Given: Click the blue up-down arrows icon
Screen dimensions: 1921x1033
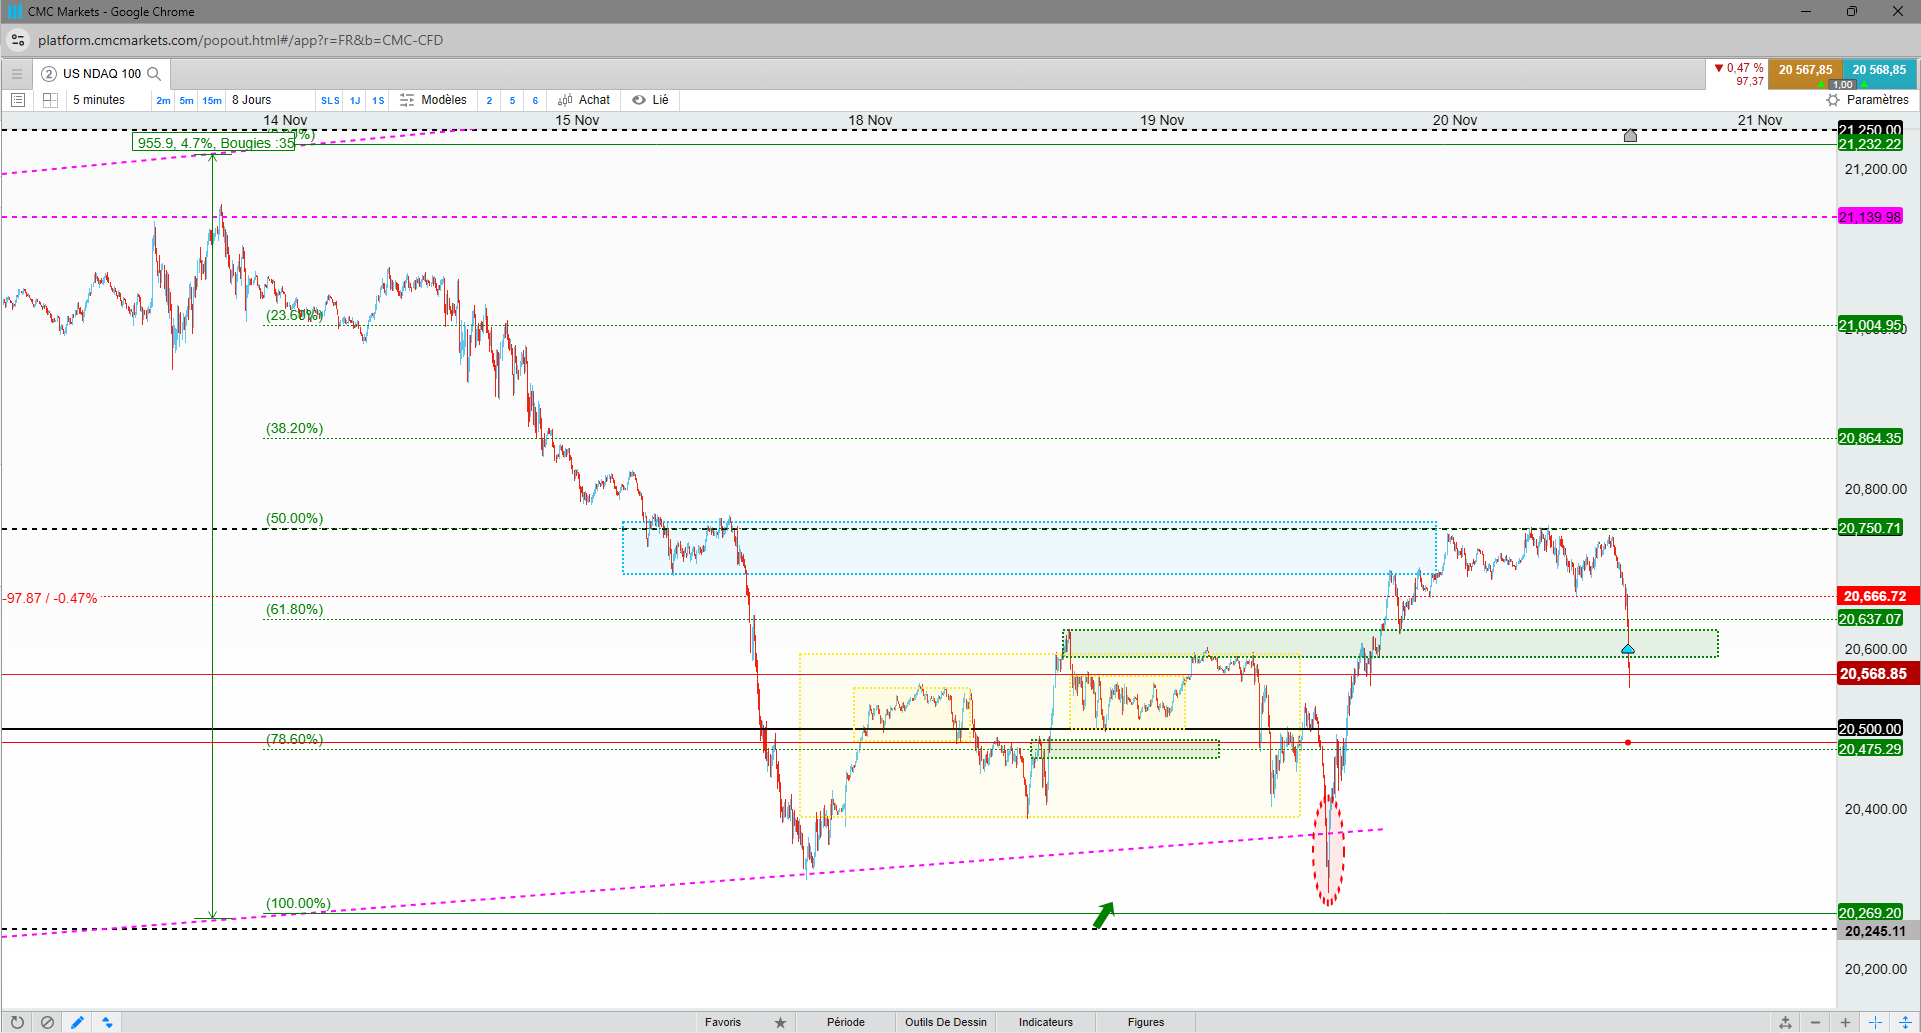Looking at the screenshot, I should point(107,1022).
